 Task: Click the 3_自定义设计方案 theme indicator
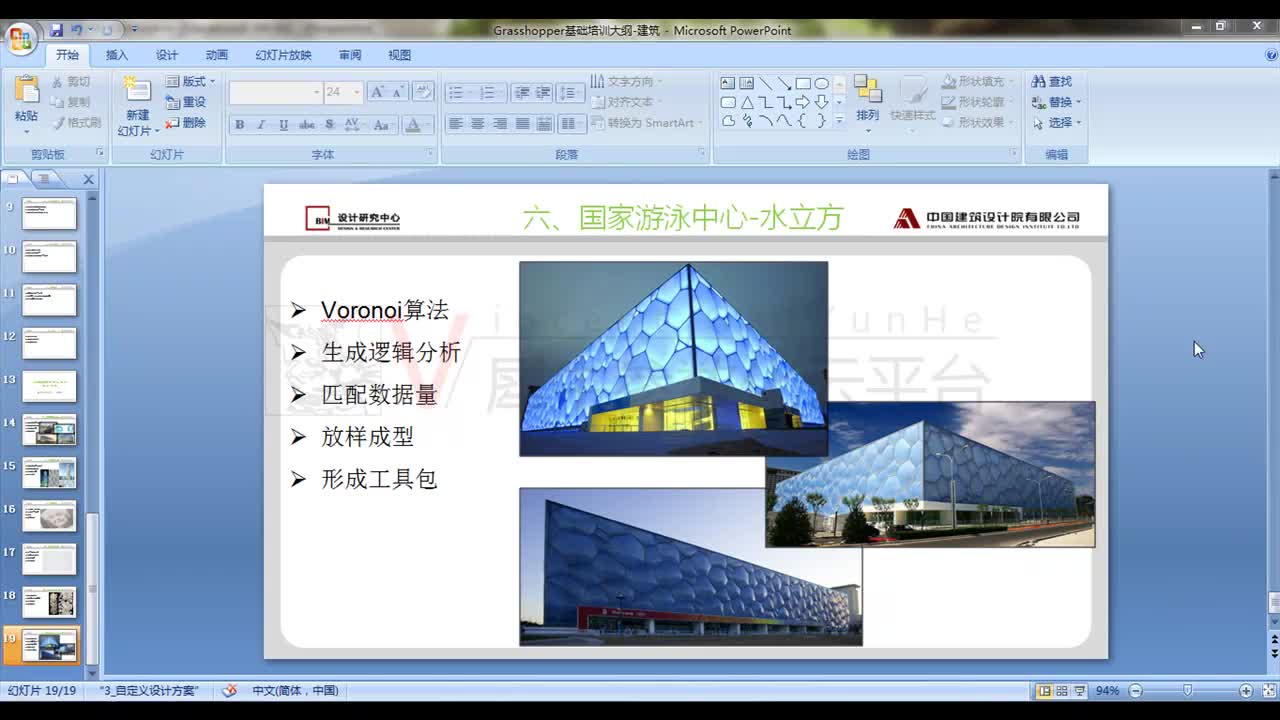point(150,691)
